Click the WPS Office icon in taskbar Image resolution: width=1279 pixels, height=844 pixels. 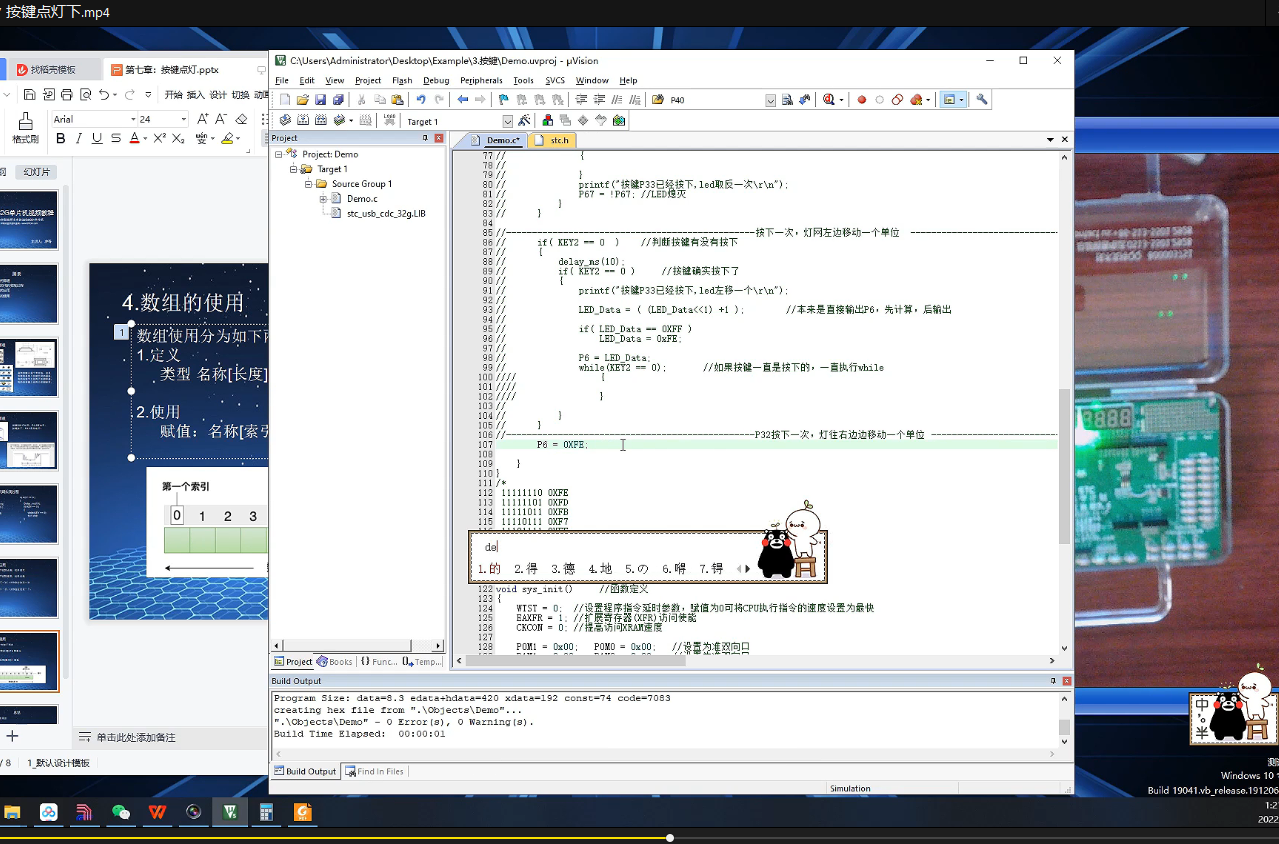(157, 812)
